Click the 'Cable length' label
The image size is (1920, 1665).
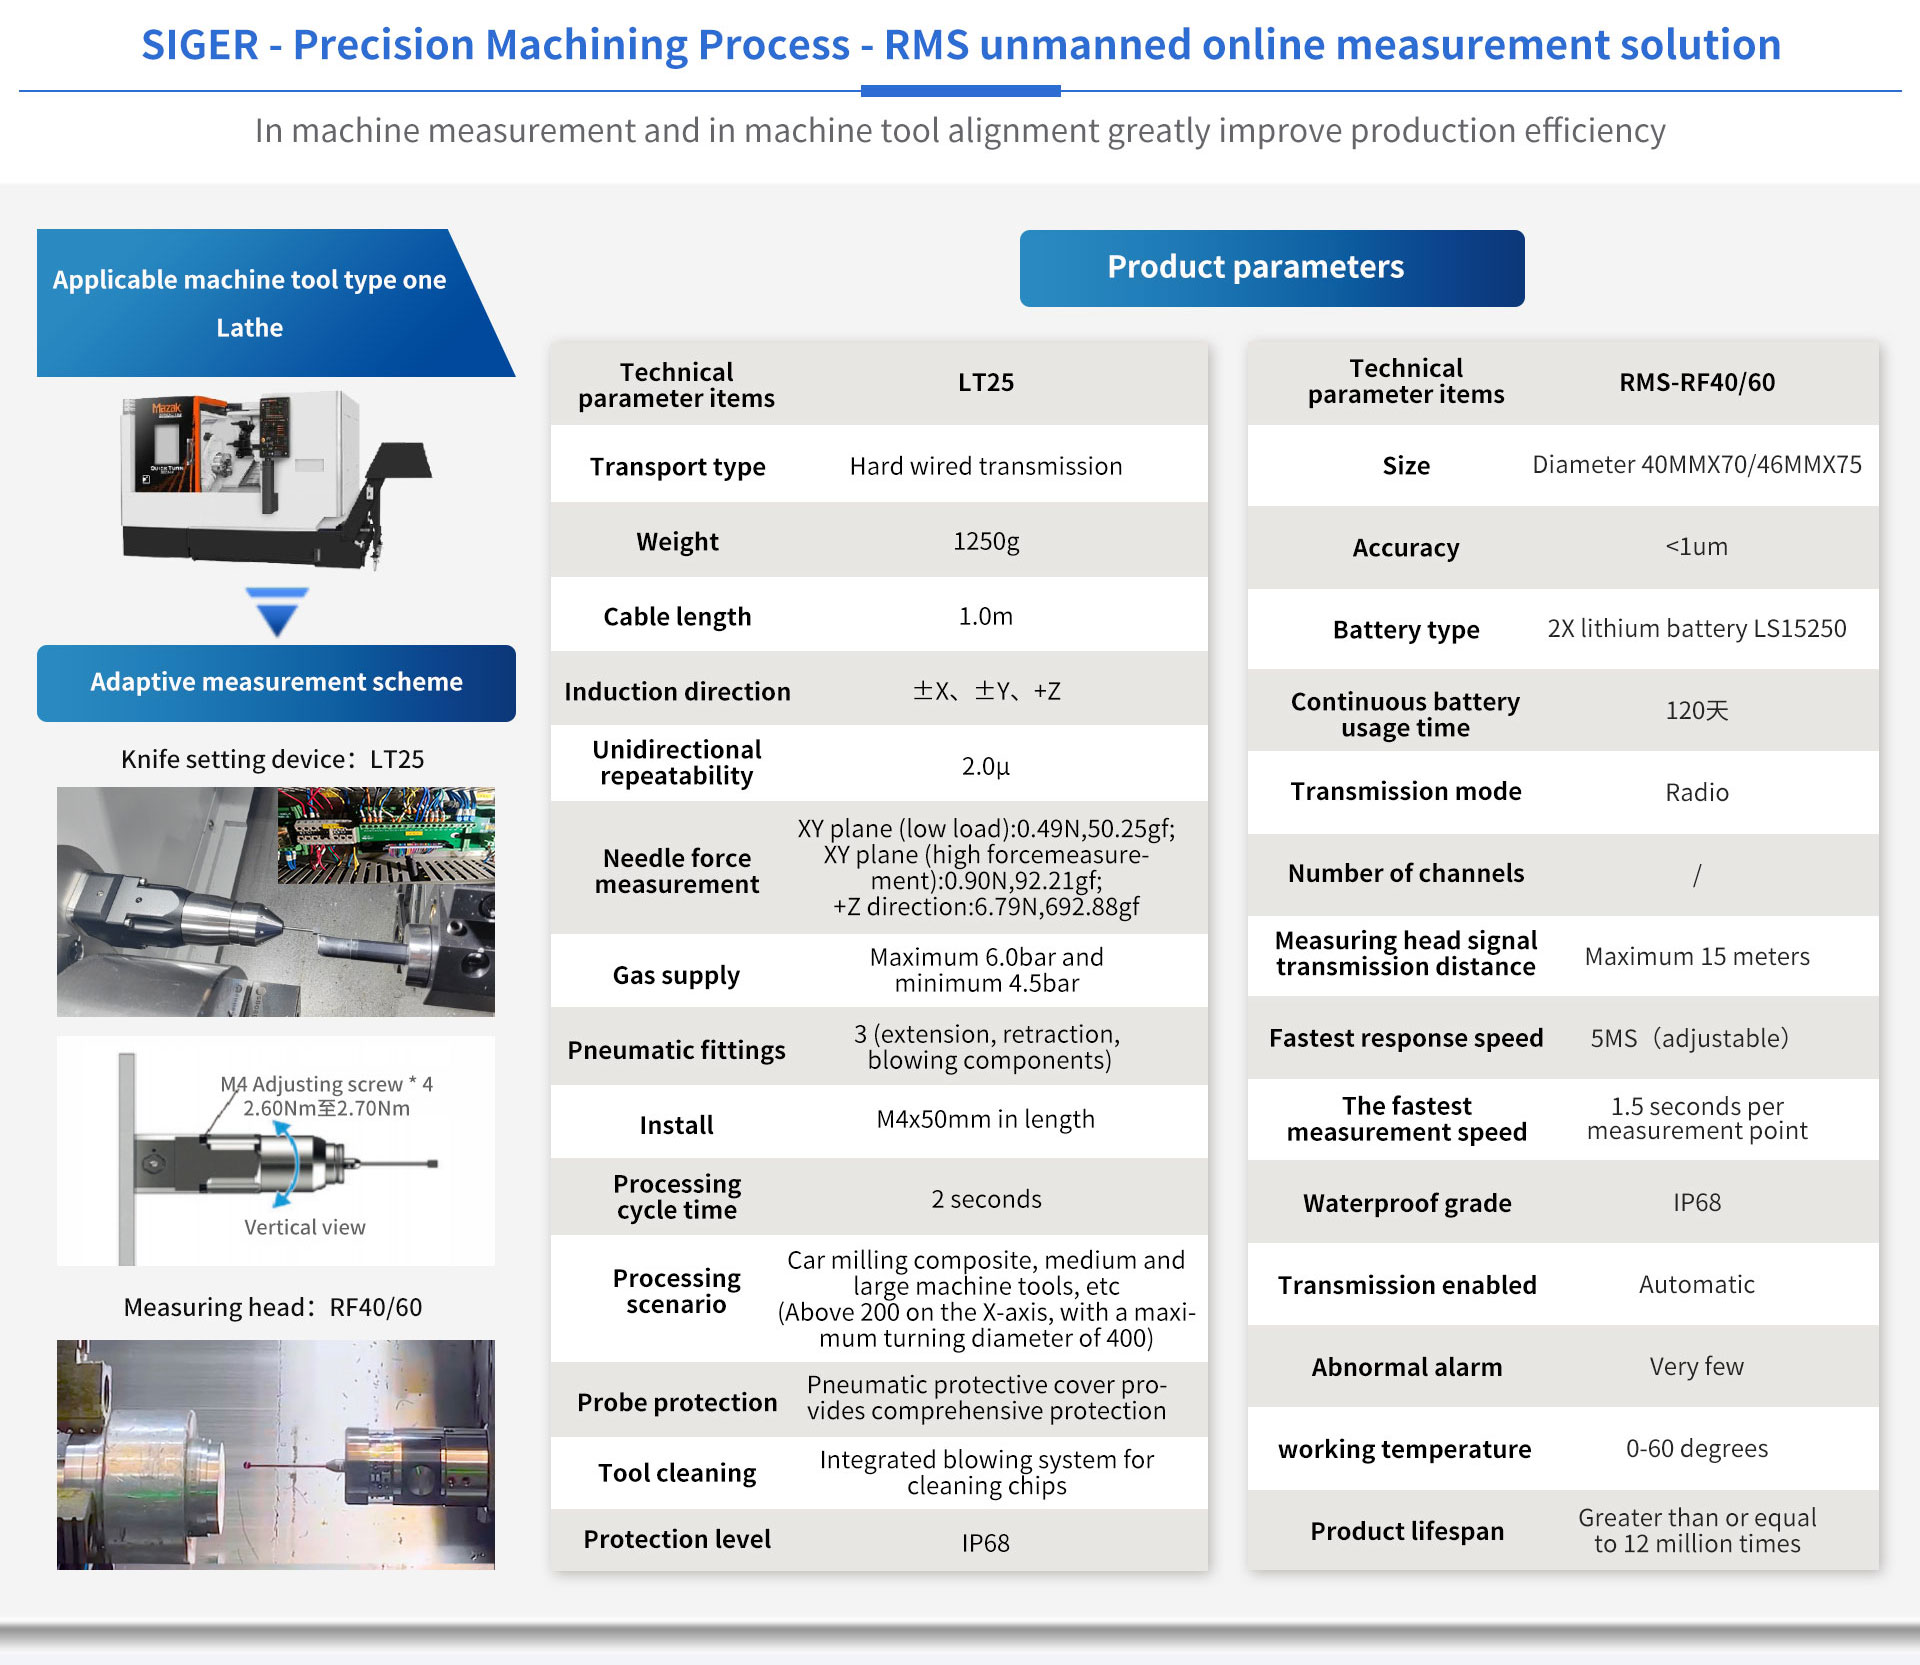tap(677, 617)
